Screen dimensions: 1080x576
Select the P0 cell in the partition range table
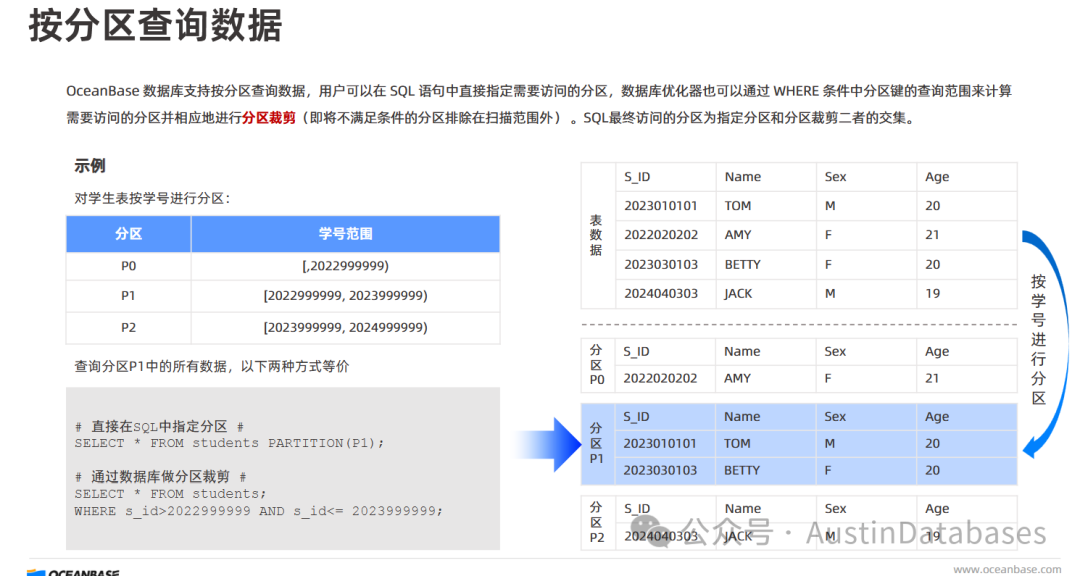pos(128,266)
